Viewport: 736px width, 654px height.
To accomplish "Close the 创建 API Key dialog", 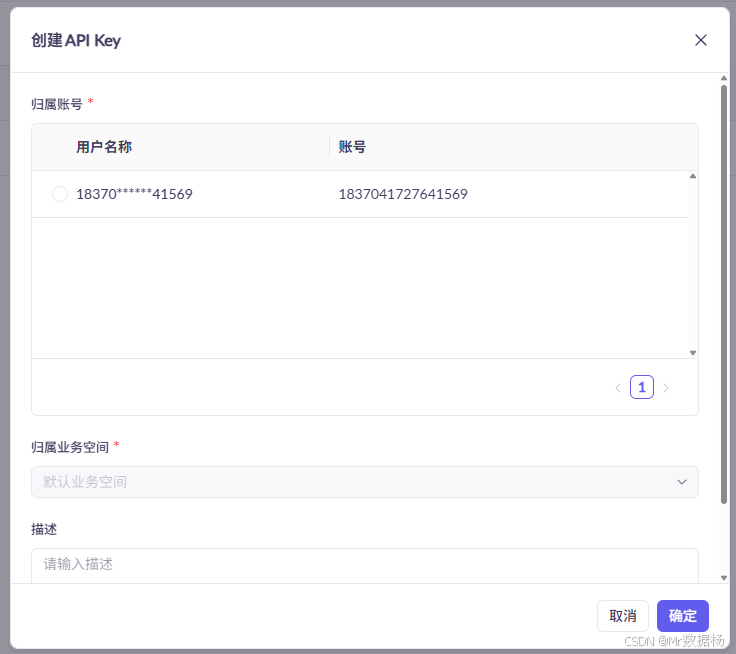I will pyautogui.click(x=700, y=40).
